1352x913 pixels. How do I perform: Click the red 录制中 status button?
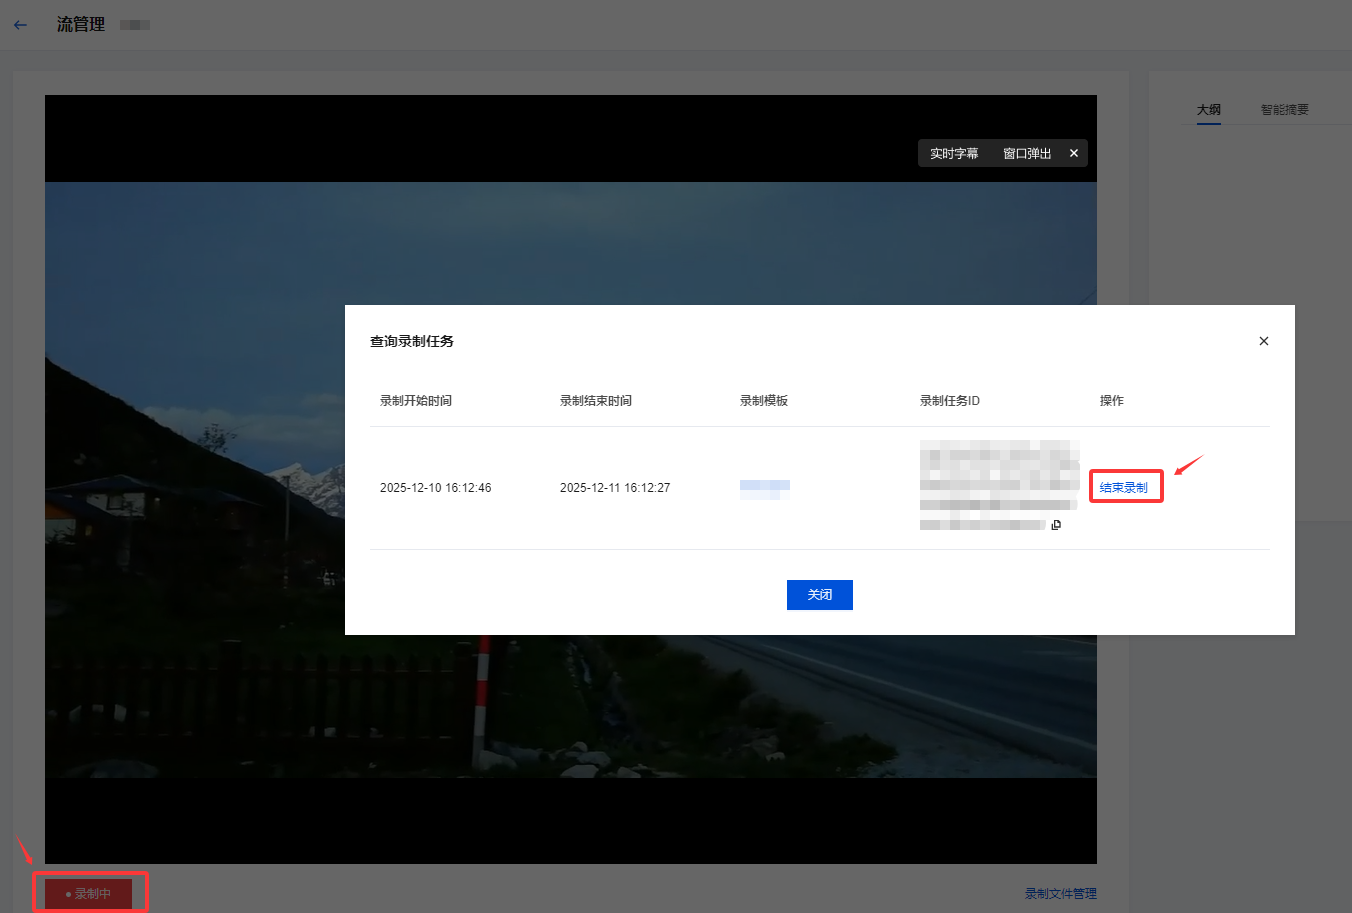pyautogui.click(x=89, y=894)
